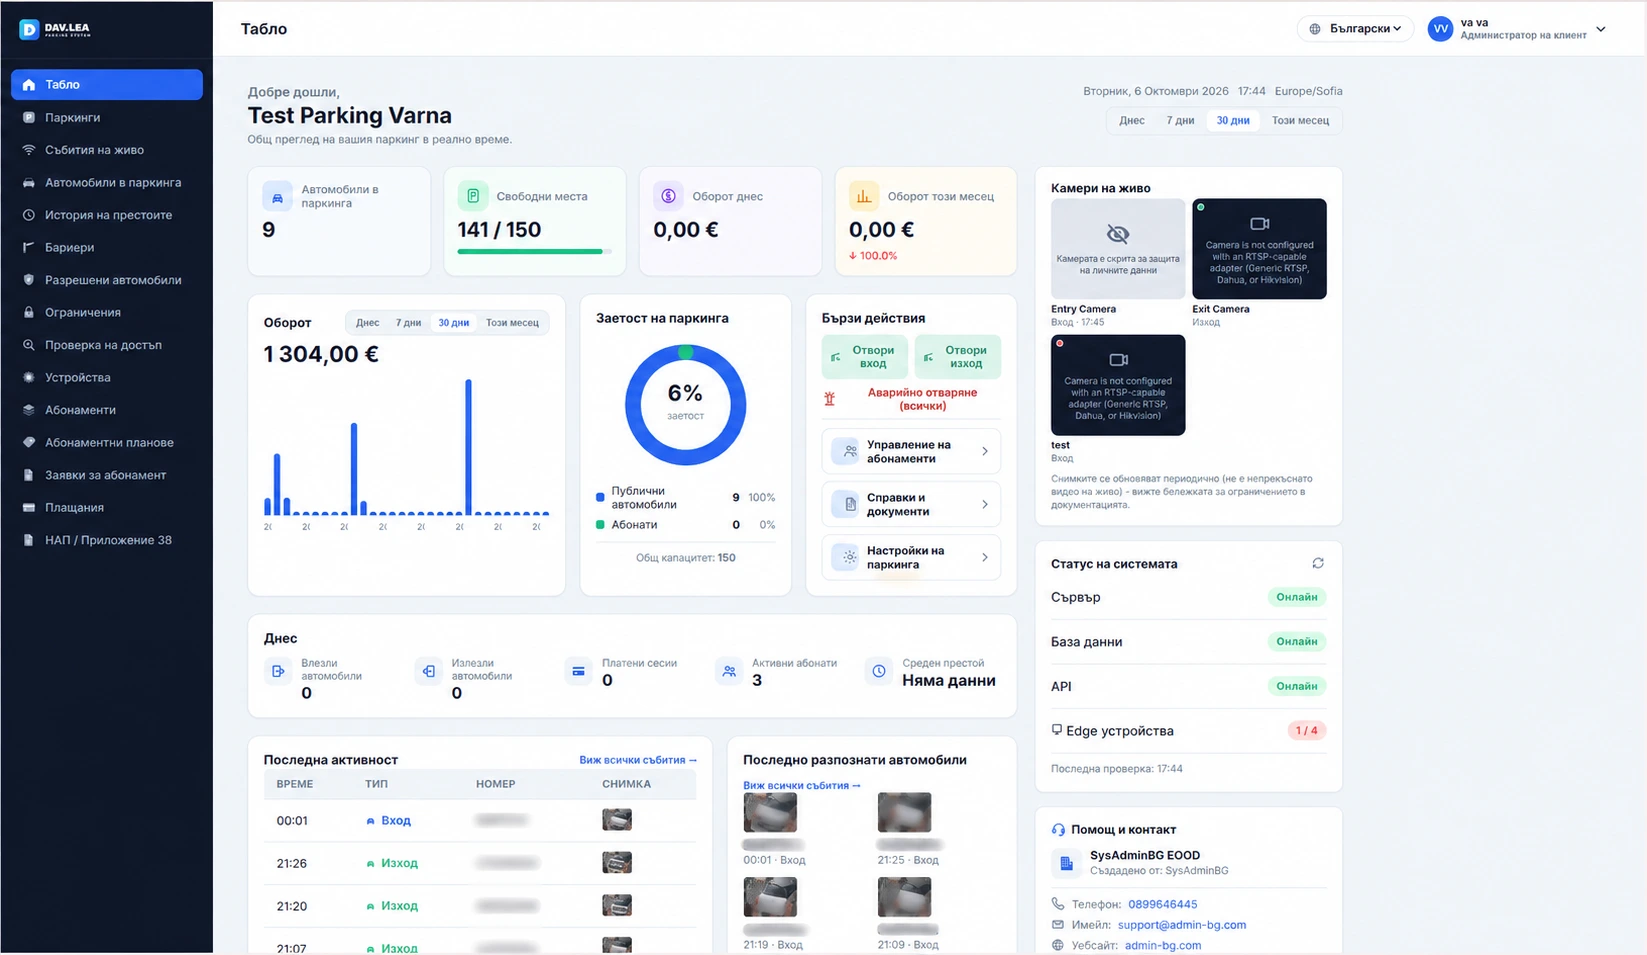The image size is (1647, 955).
Task: Click the free spaces green progress bar
Action: click(x=534, y=251)
